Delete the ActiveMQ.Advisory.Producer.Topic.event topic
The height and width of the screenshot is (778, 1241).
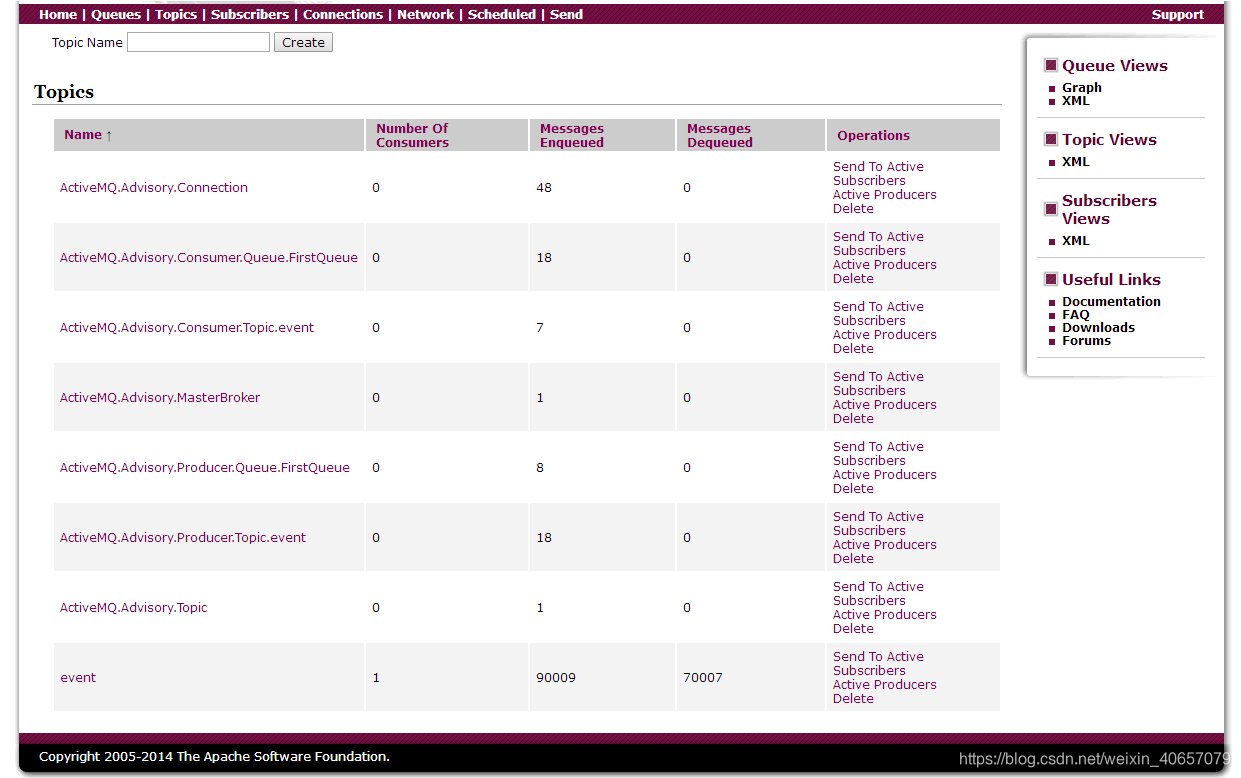(853, 559)
